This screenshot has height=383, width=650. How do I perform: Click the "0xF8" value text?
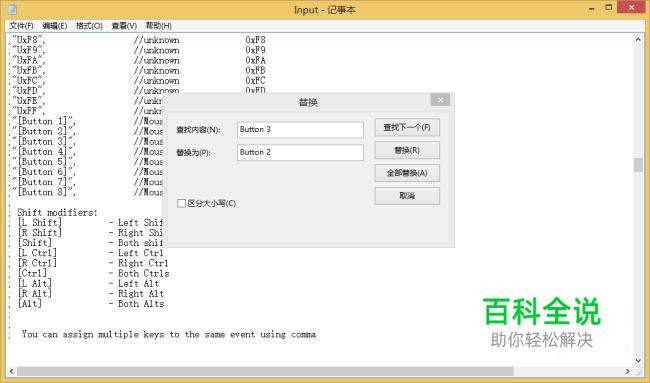click(x=255, y=40)
